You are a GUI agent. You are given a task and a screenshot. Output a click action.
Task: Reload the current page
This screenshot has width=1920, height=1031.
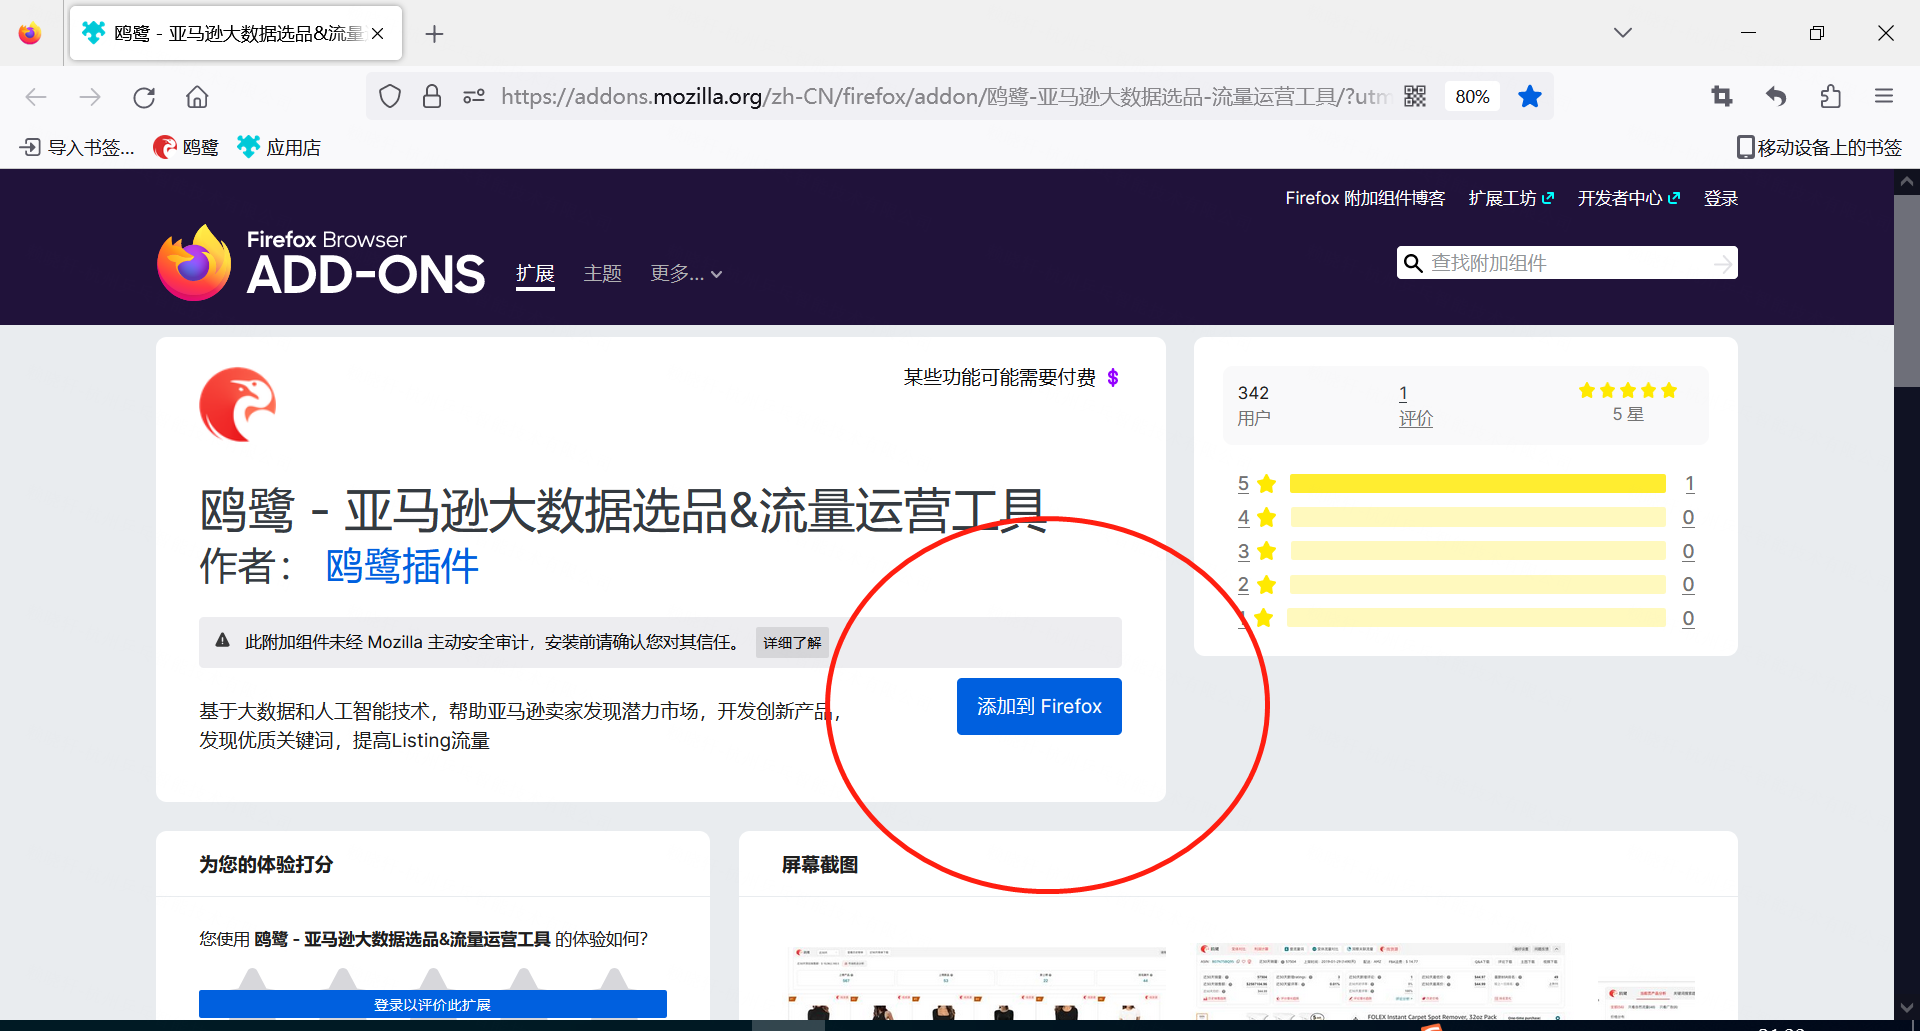pos(144,97)
